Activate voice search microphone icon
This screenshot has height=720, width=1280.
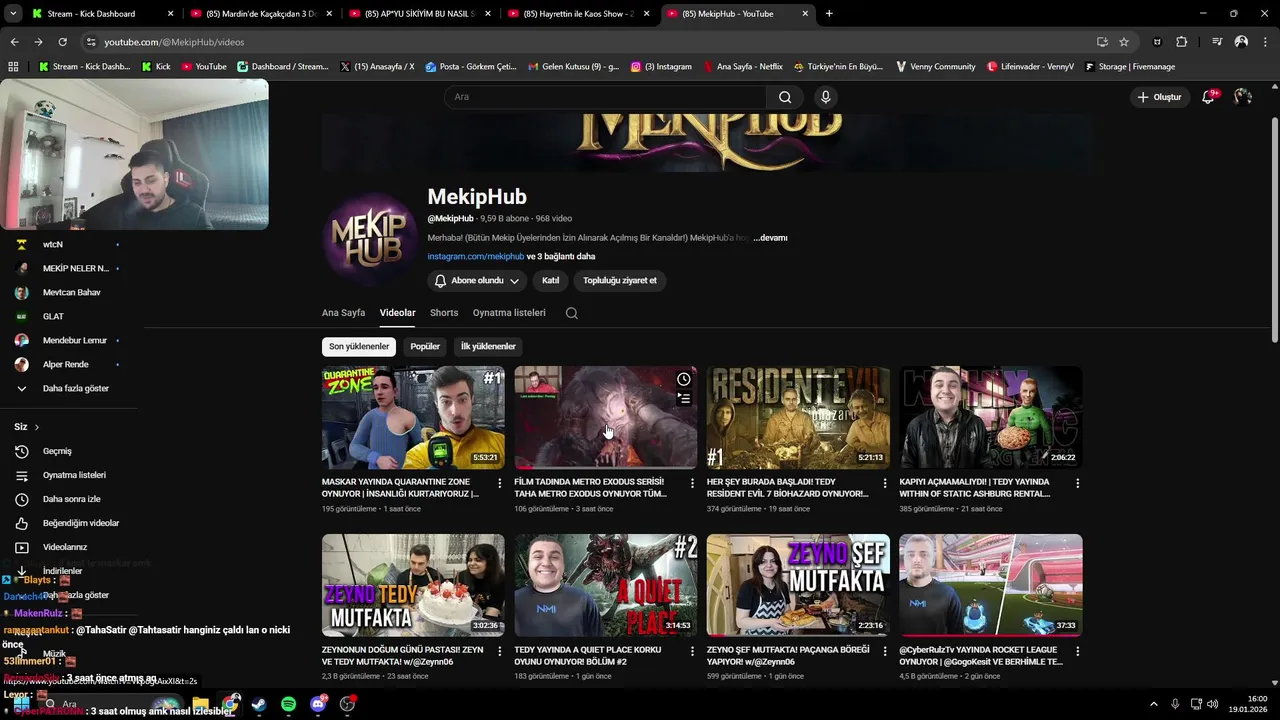coord(825,97)
